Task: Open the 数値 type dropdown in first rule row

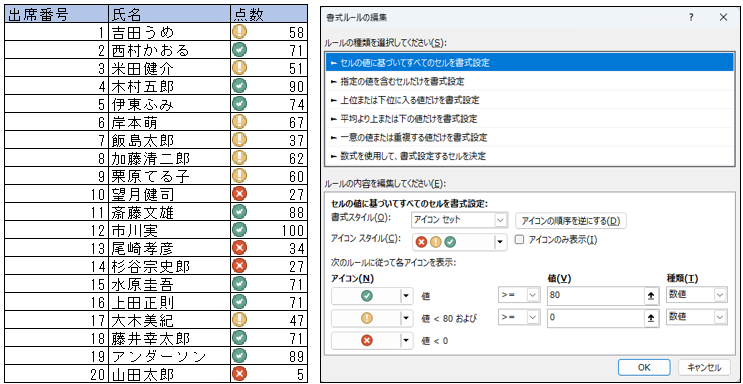Action: click(696, 295)
